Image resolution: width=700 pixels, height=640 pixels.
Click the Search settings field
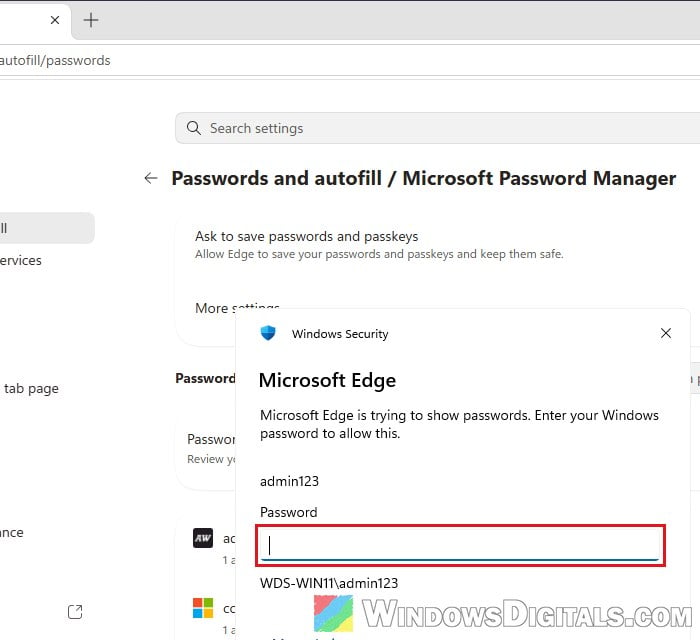[438, 128]
